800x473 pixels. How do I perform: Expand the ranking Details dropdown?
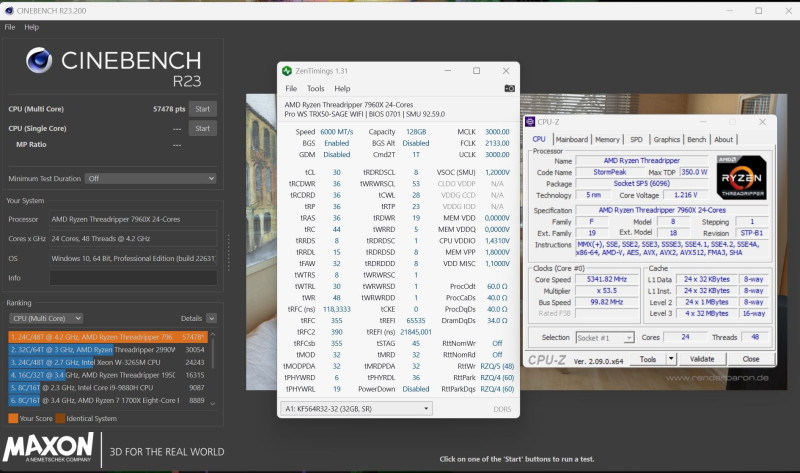pyautogui.click(x=211, y=318)
